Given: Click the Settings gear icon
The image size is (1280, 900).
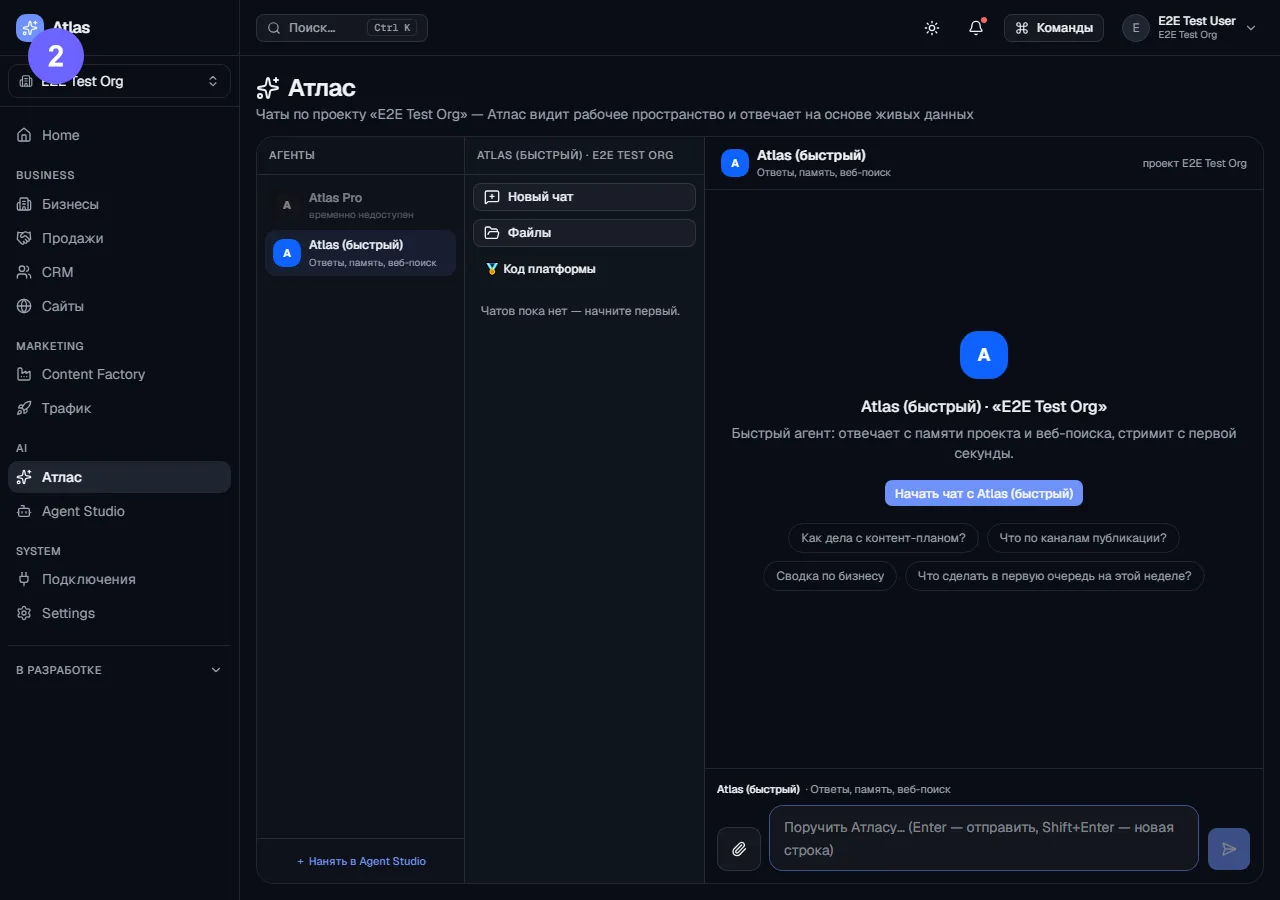Looking at the screenshot, I should tap(24, 613).
